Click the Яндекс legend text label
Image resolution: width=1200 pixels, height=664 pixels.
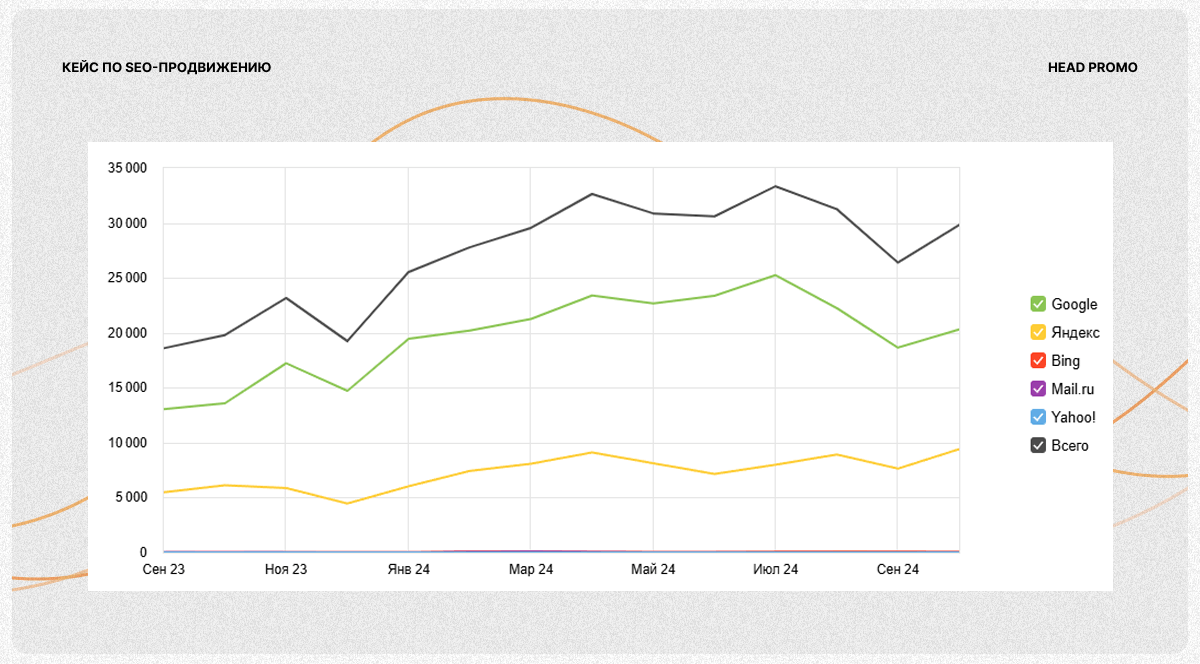(x=1075, y=332)
